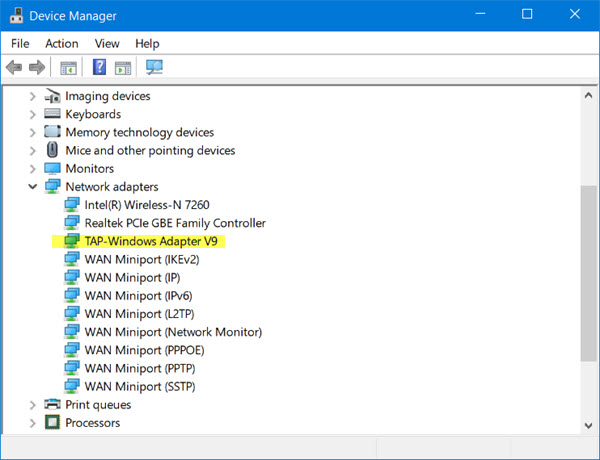Click the Network adapters category icon

52,186
